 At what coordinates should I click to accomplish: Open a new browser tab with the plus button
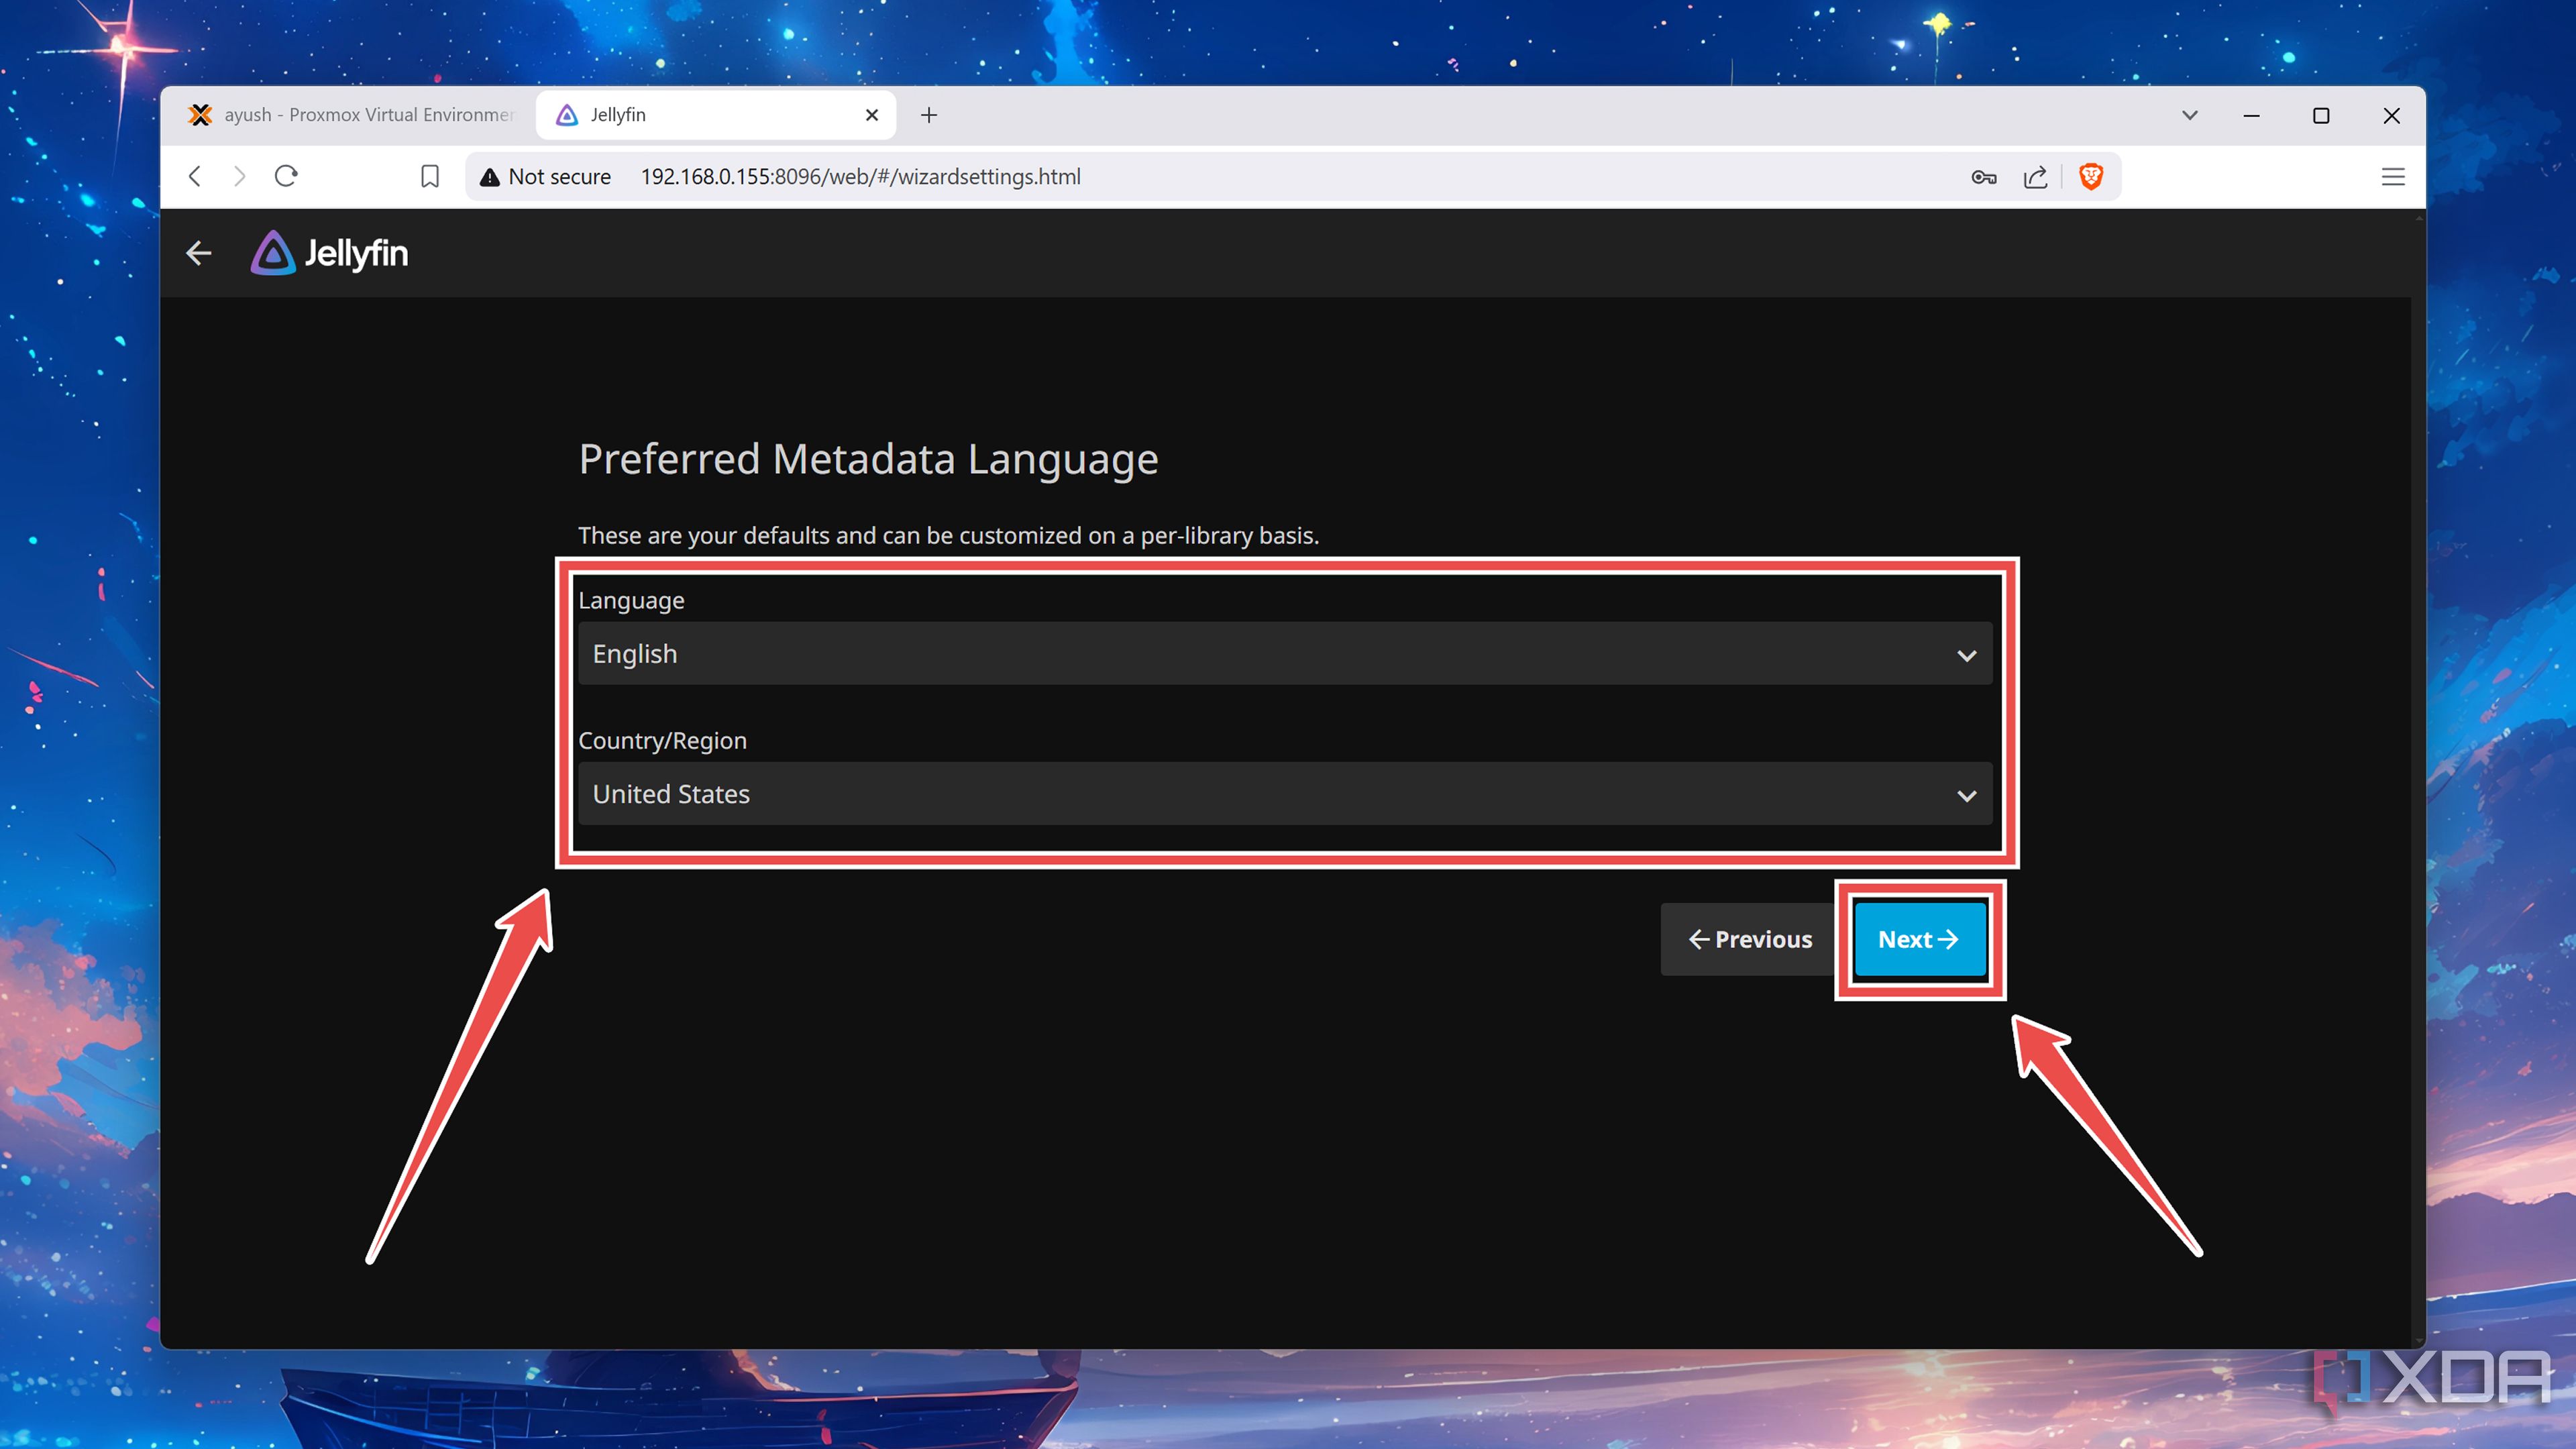[929, 114]
